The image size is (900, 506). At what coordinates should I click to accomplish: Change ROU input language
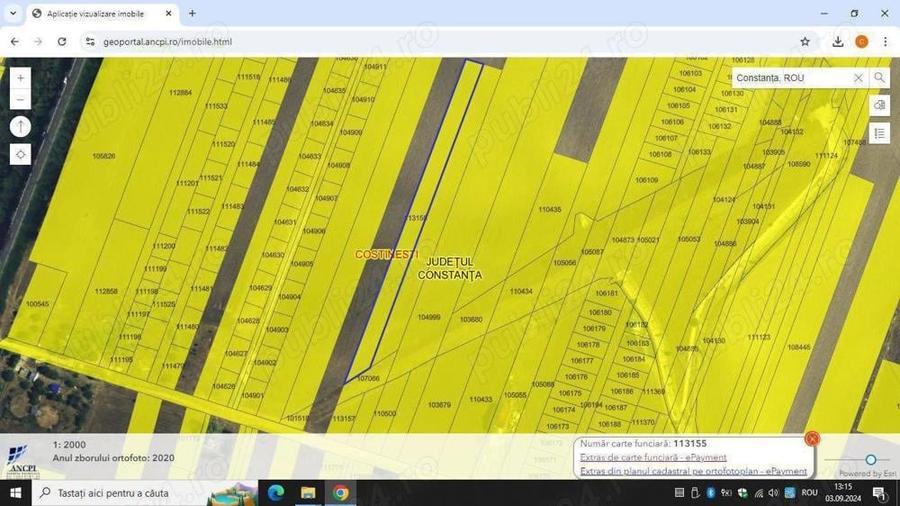[809, 493]
